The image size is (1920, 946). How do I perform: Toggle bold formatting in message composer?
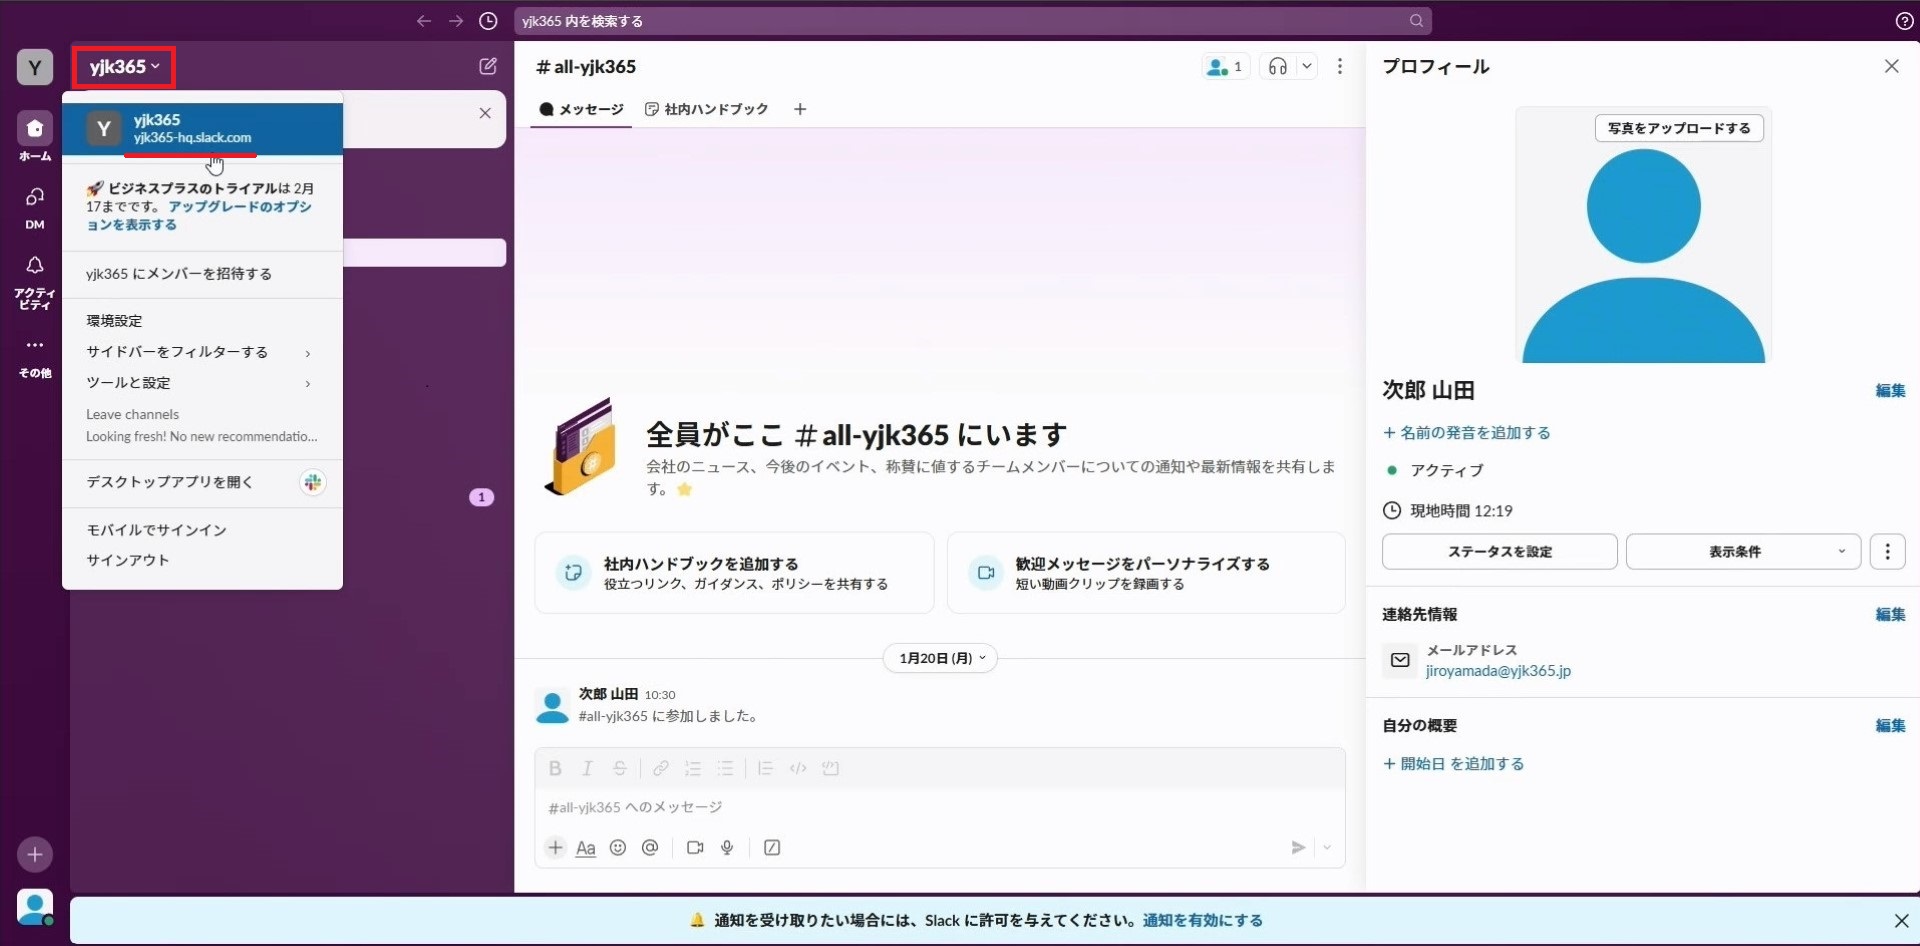(555, 768)
